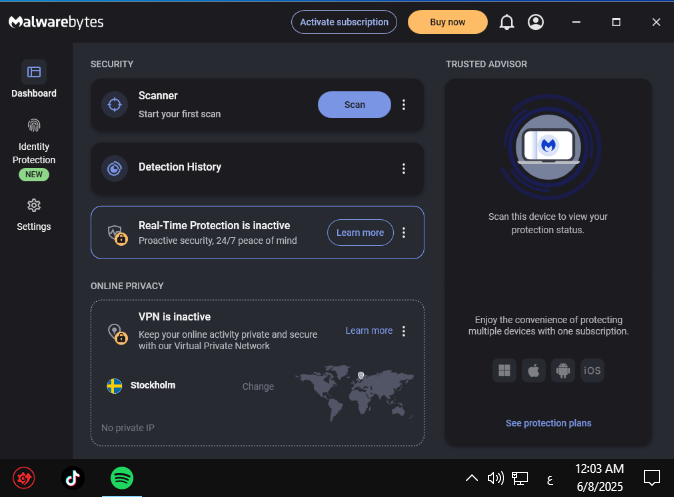Click the taskbar clock showing 12:03 AM
Image resolution: width=674 pixels, height=498 pixels.
point(599,477)
